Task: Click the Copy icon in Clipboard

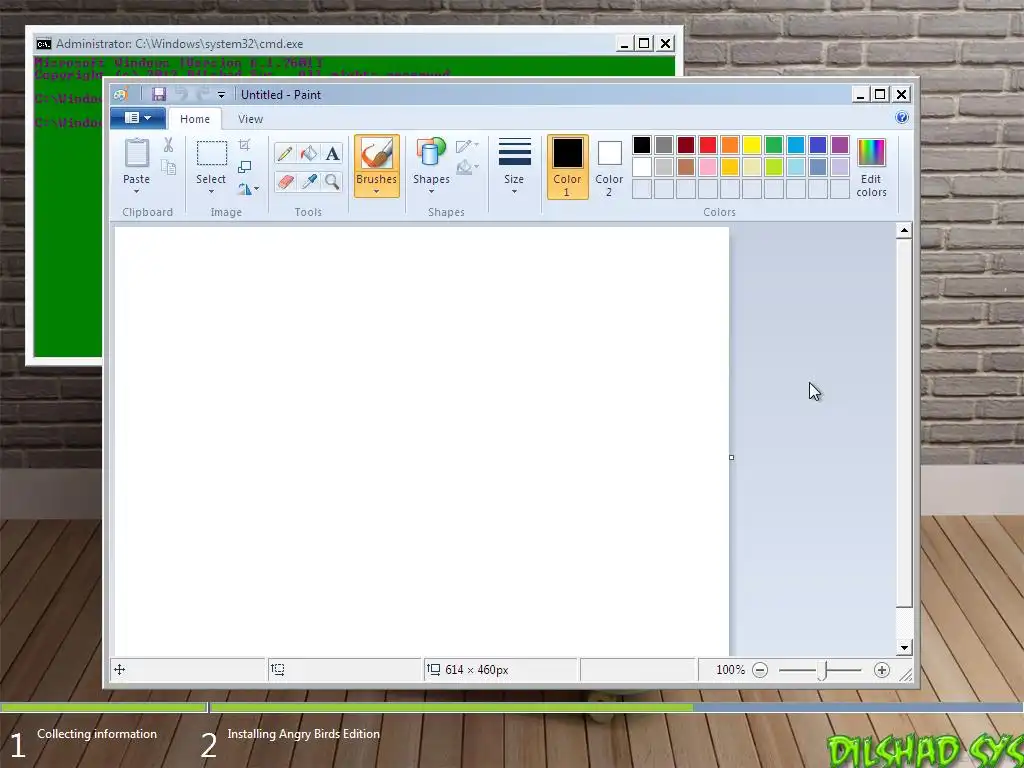Action: point(168,167)
